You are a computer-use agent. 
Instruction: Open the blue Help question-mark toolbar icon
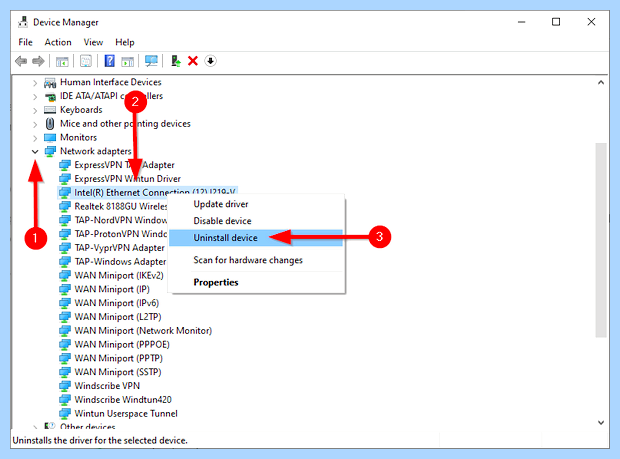(x=110, y=61)
